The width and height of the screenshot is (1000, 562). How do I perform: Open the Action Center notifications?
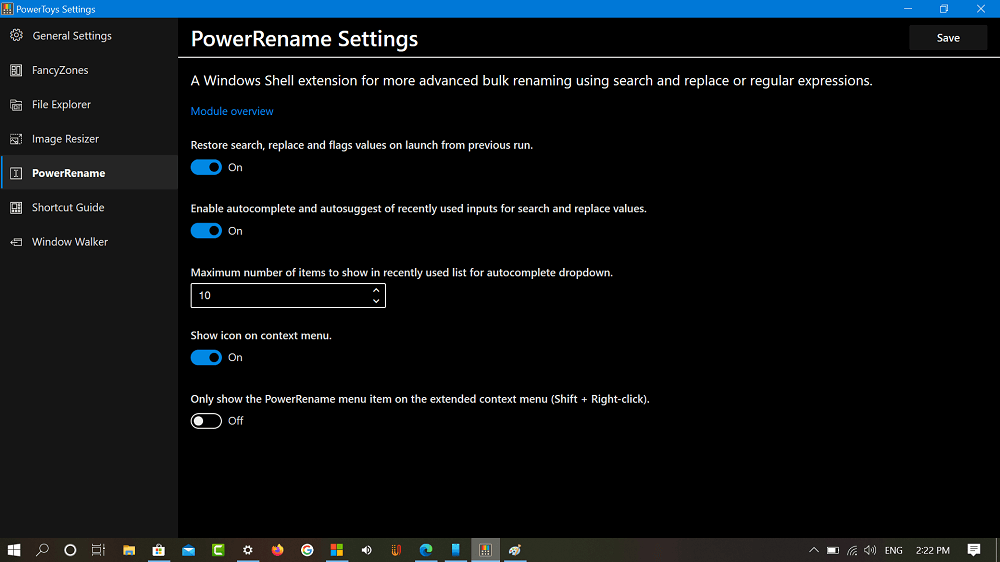pyautogui.click(x=974, y=550)
